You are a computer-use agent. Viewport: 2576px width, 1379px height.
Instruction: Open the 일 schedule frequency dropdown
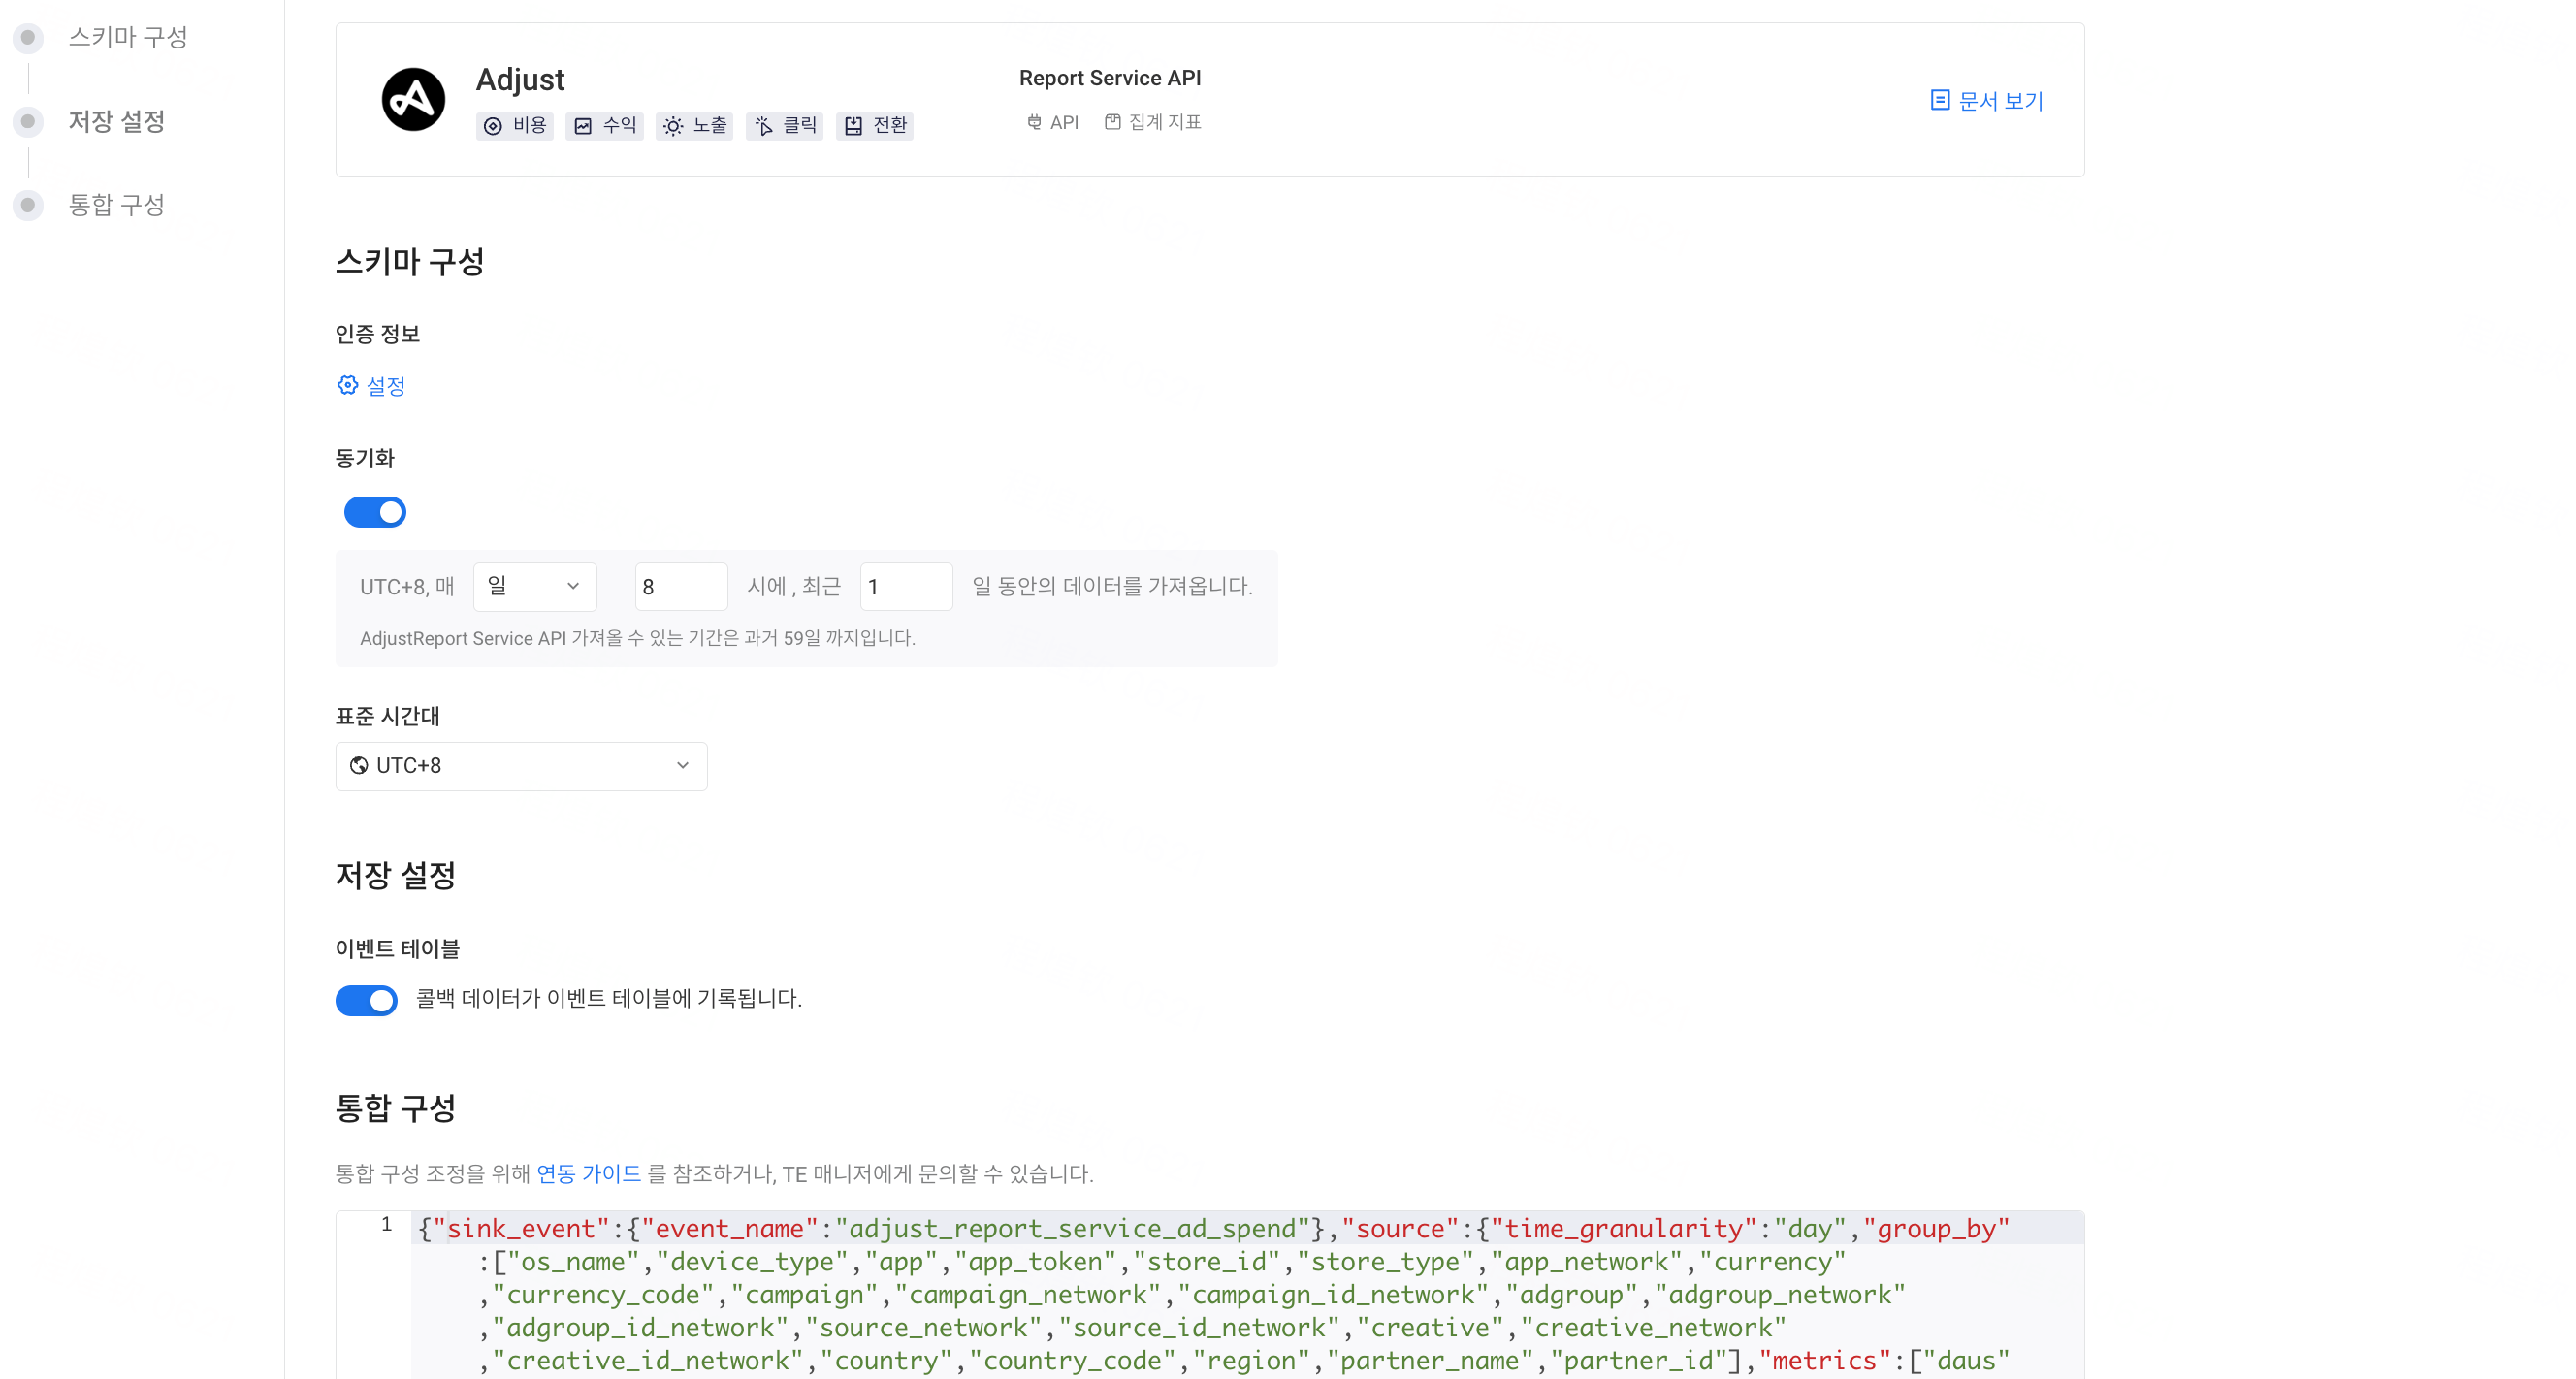pyautogui.click(x=533, y=586)
